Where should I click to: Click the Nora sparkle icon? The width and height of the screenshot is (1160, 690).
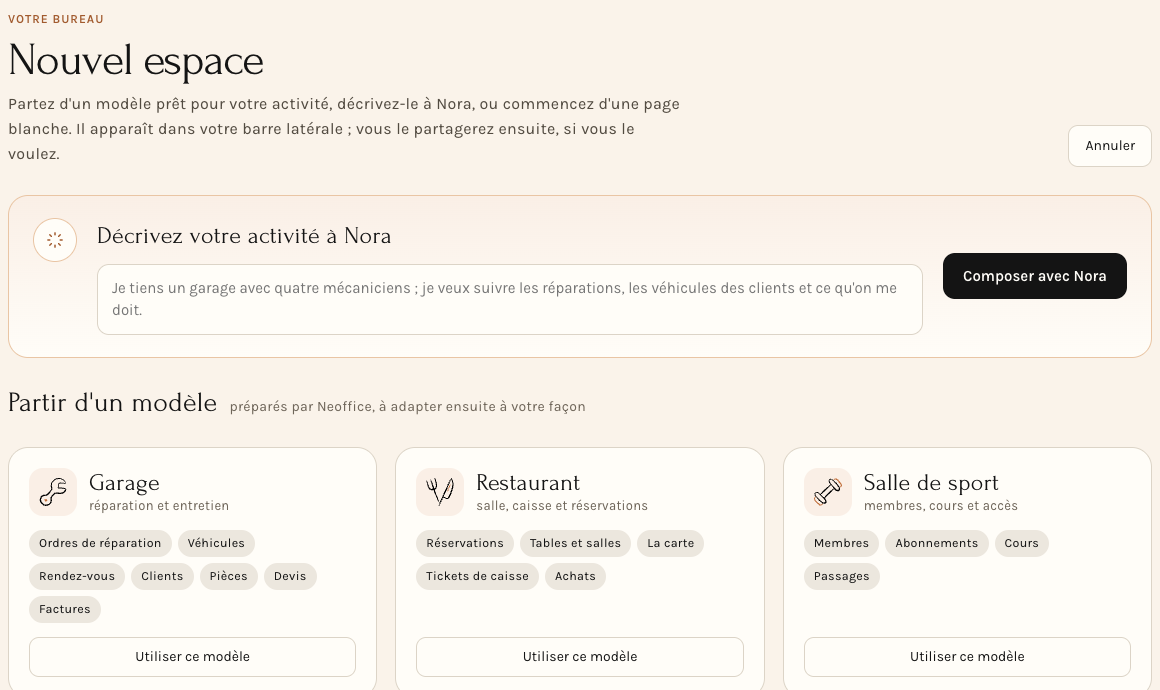click(x=55, y=240)
